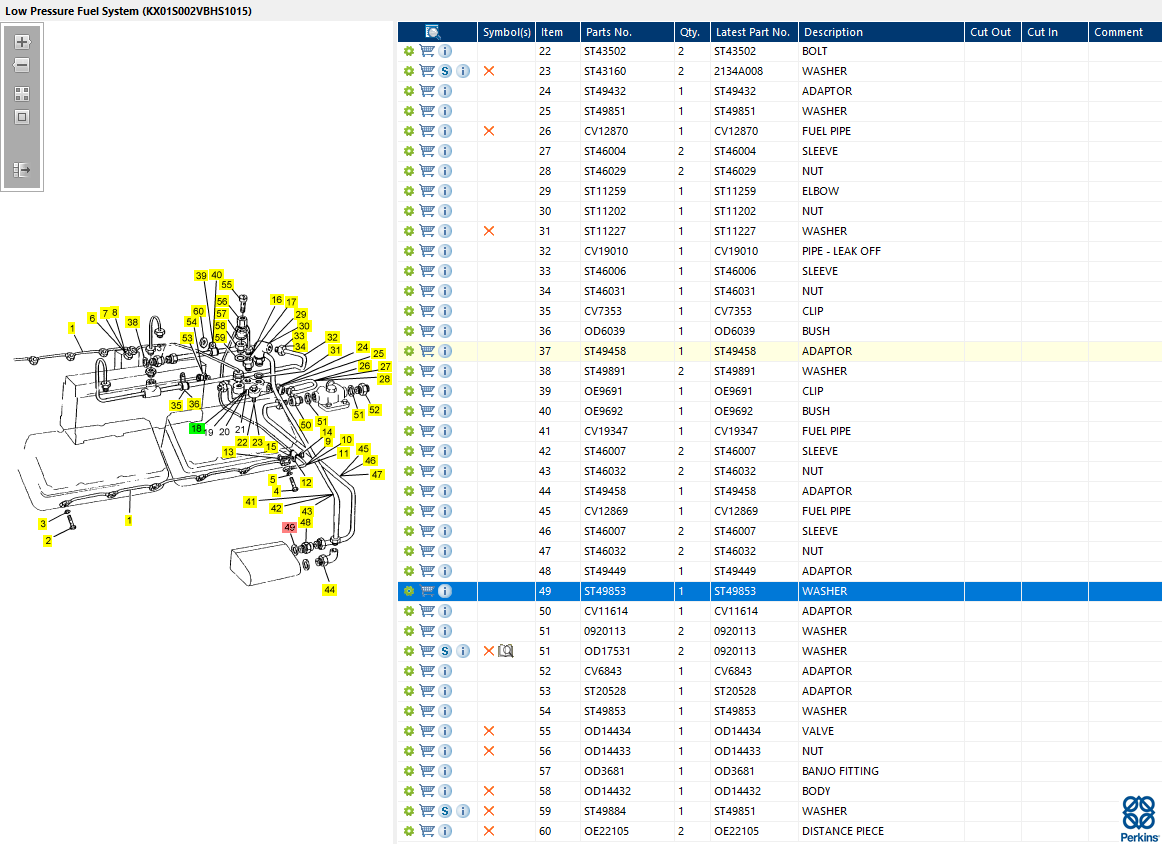
Task: Click the green callout 18 on diagram
Action: 197,428
